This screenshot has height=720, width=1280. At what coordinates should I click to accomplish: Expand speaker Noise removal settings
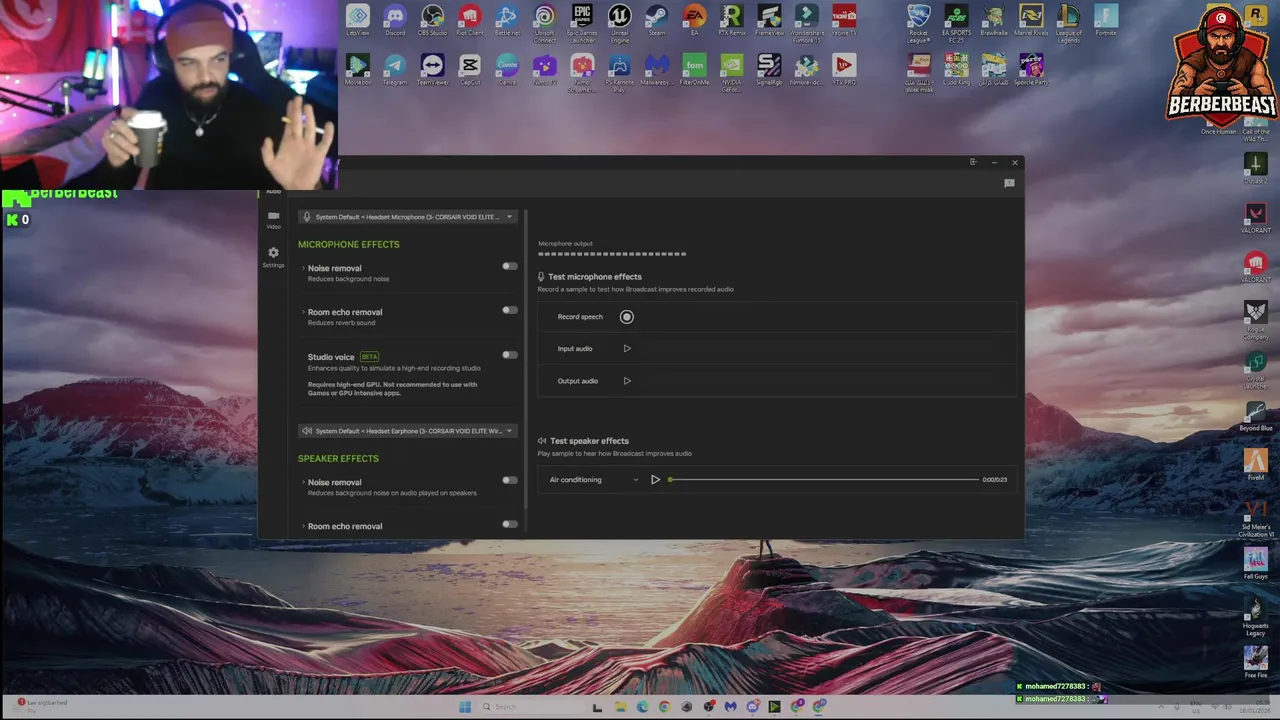click(303, 481)
